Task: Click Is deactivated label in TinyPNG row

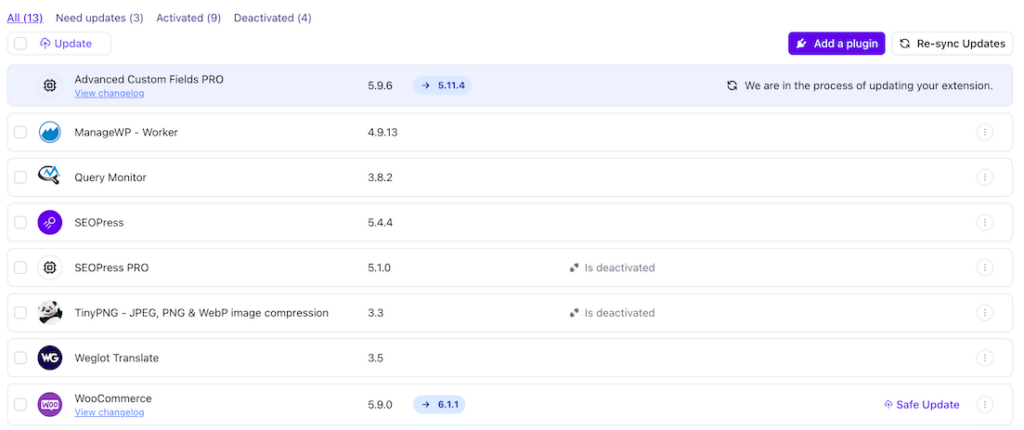Action: [x=620, y=312]
